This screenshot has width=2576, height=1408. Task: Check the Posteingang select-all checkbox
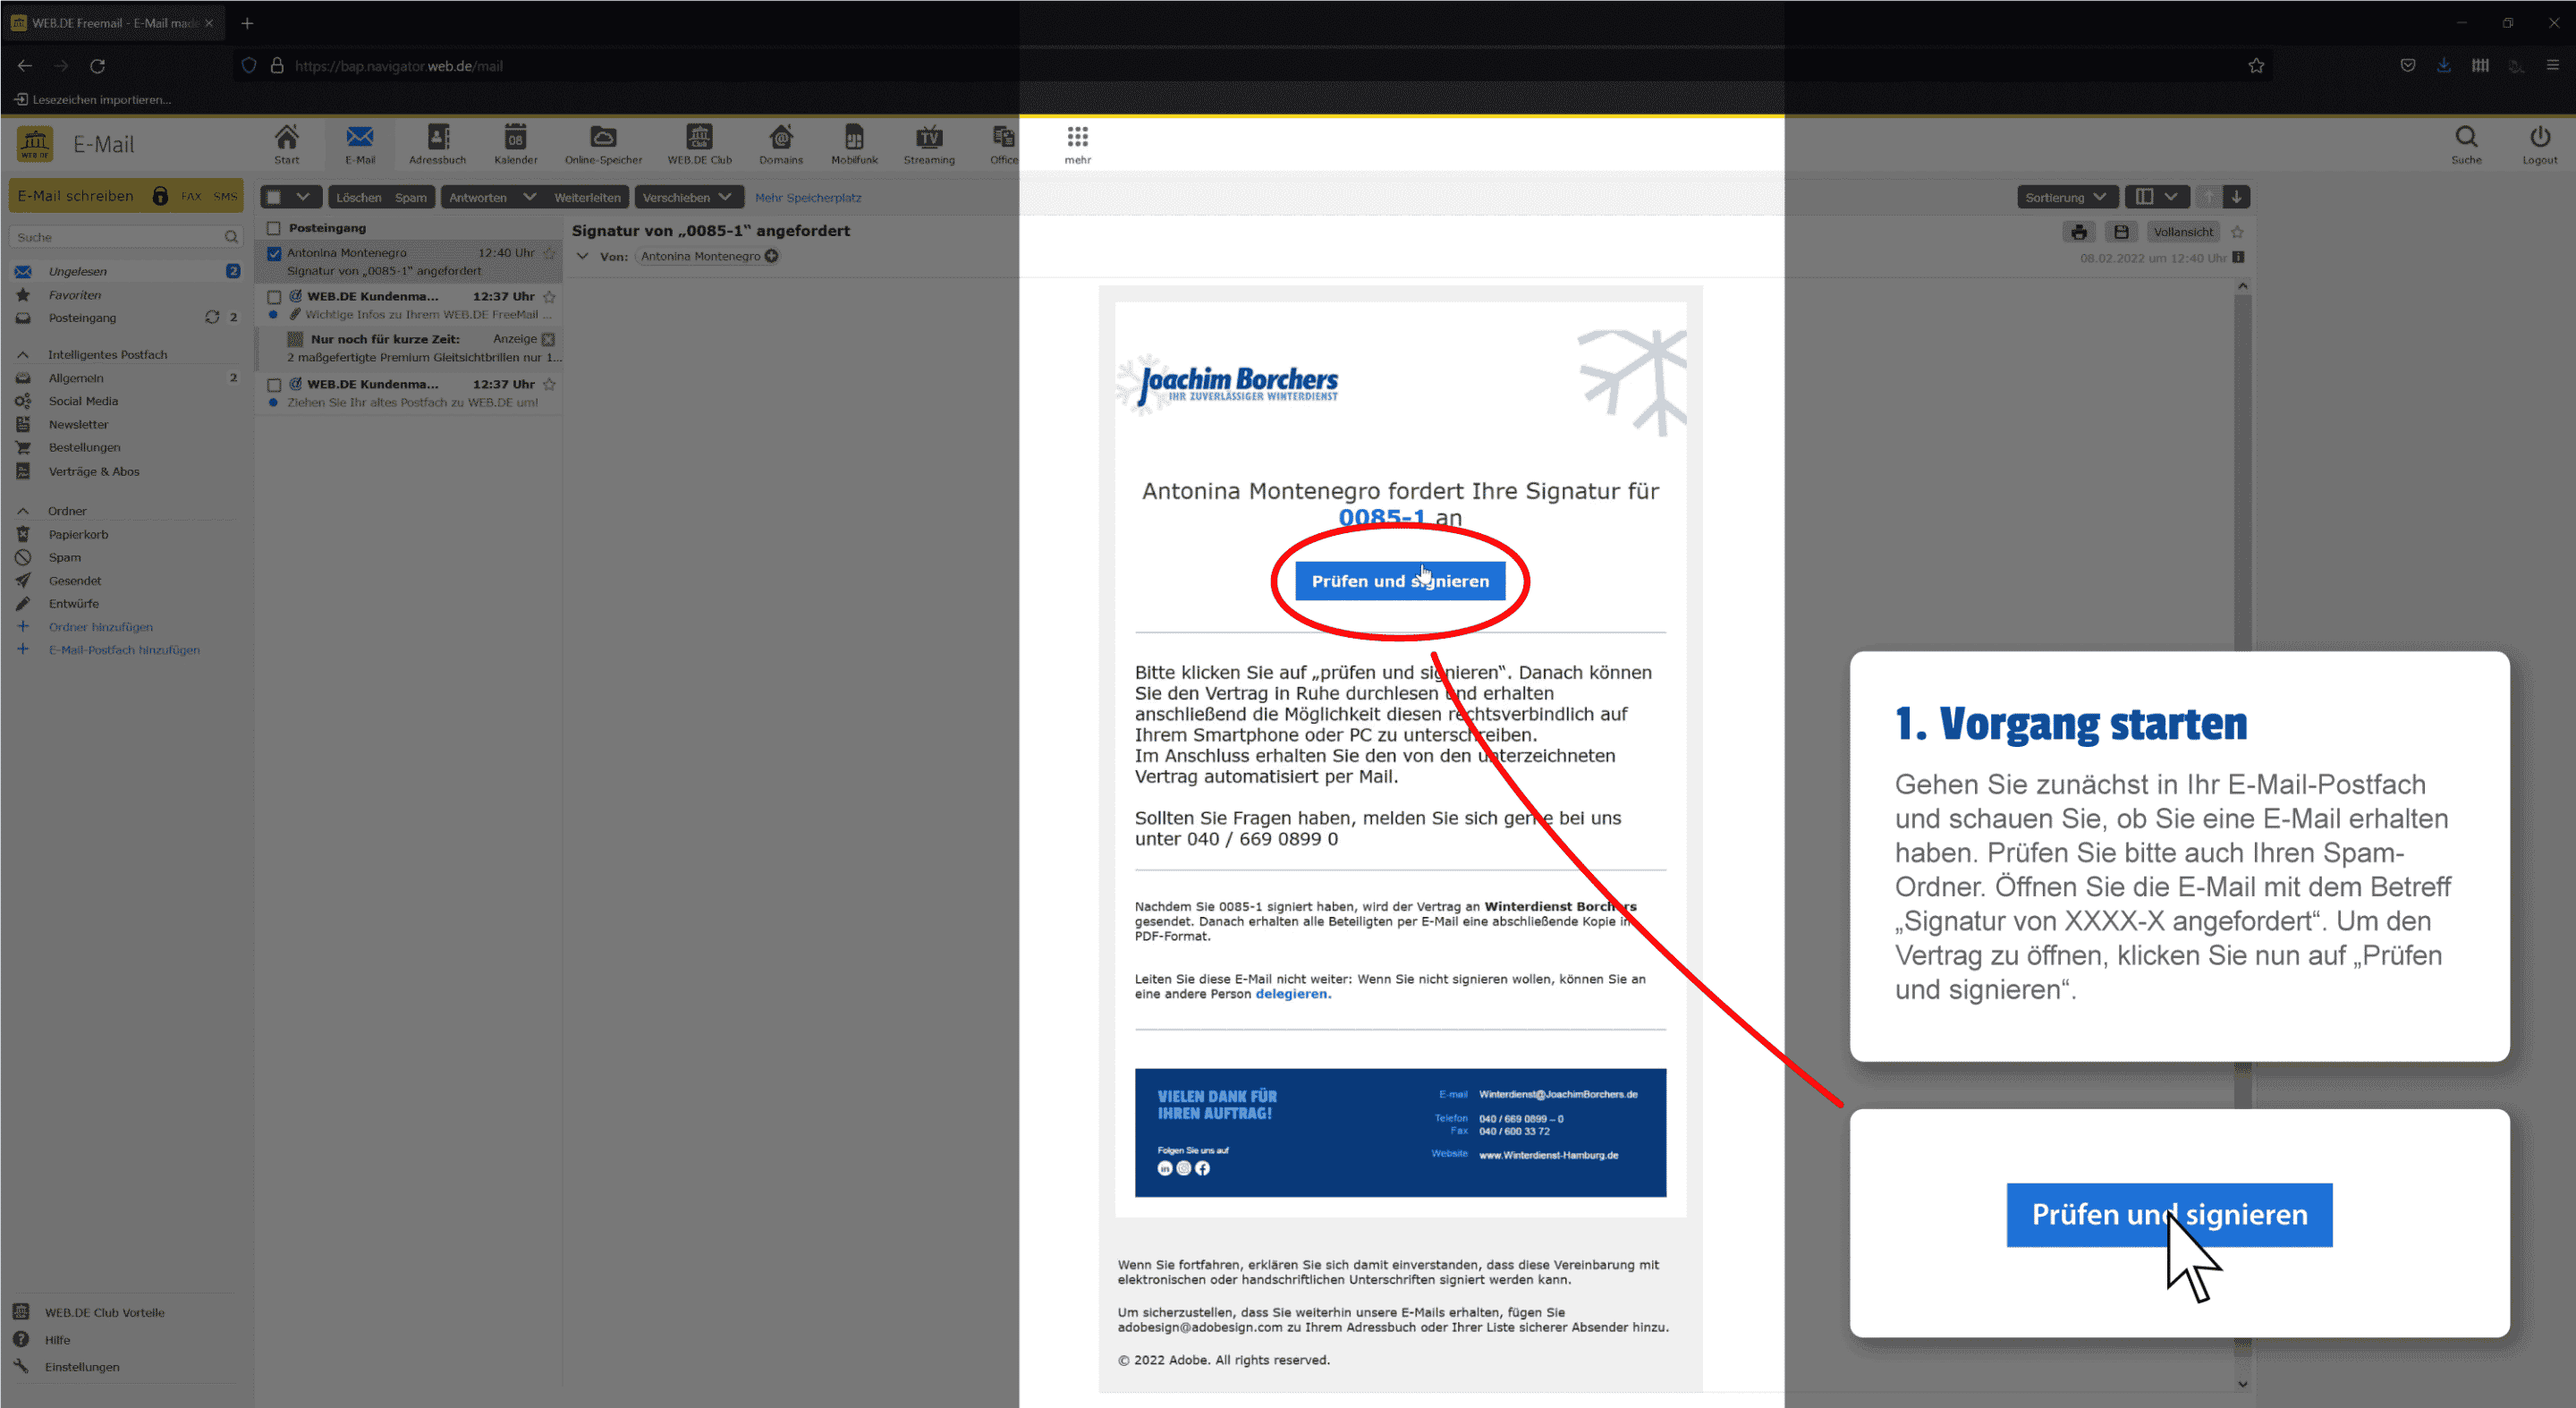[x=274, y=228]
